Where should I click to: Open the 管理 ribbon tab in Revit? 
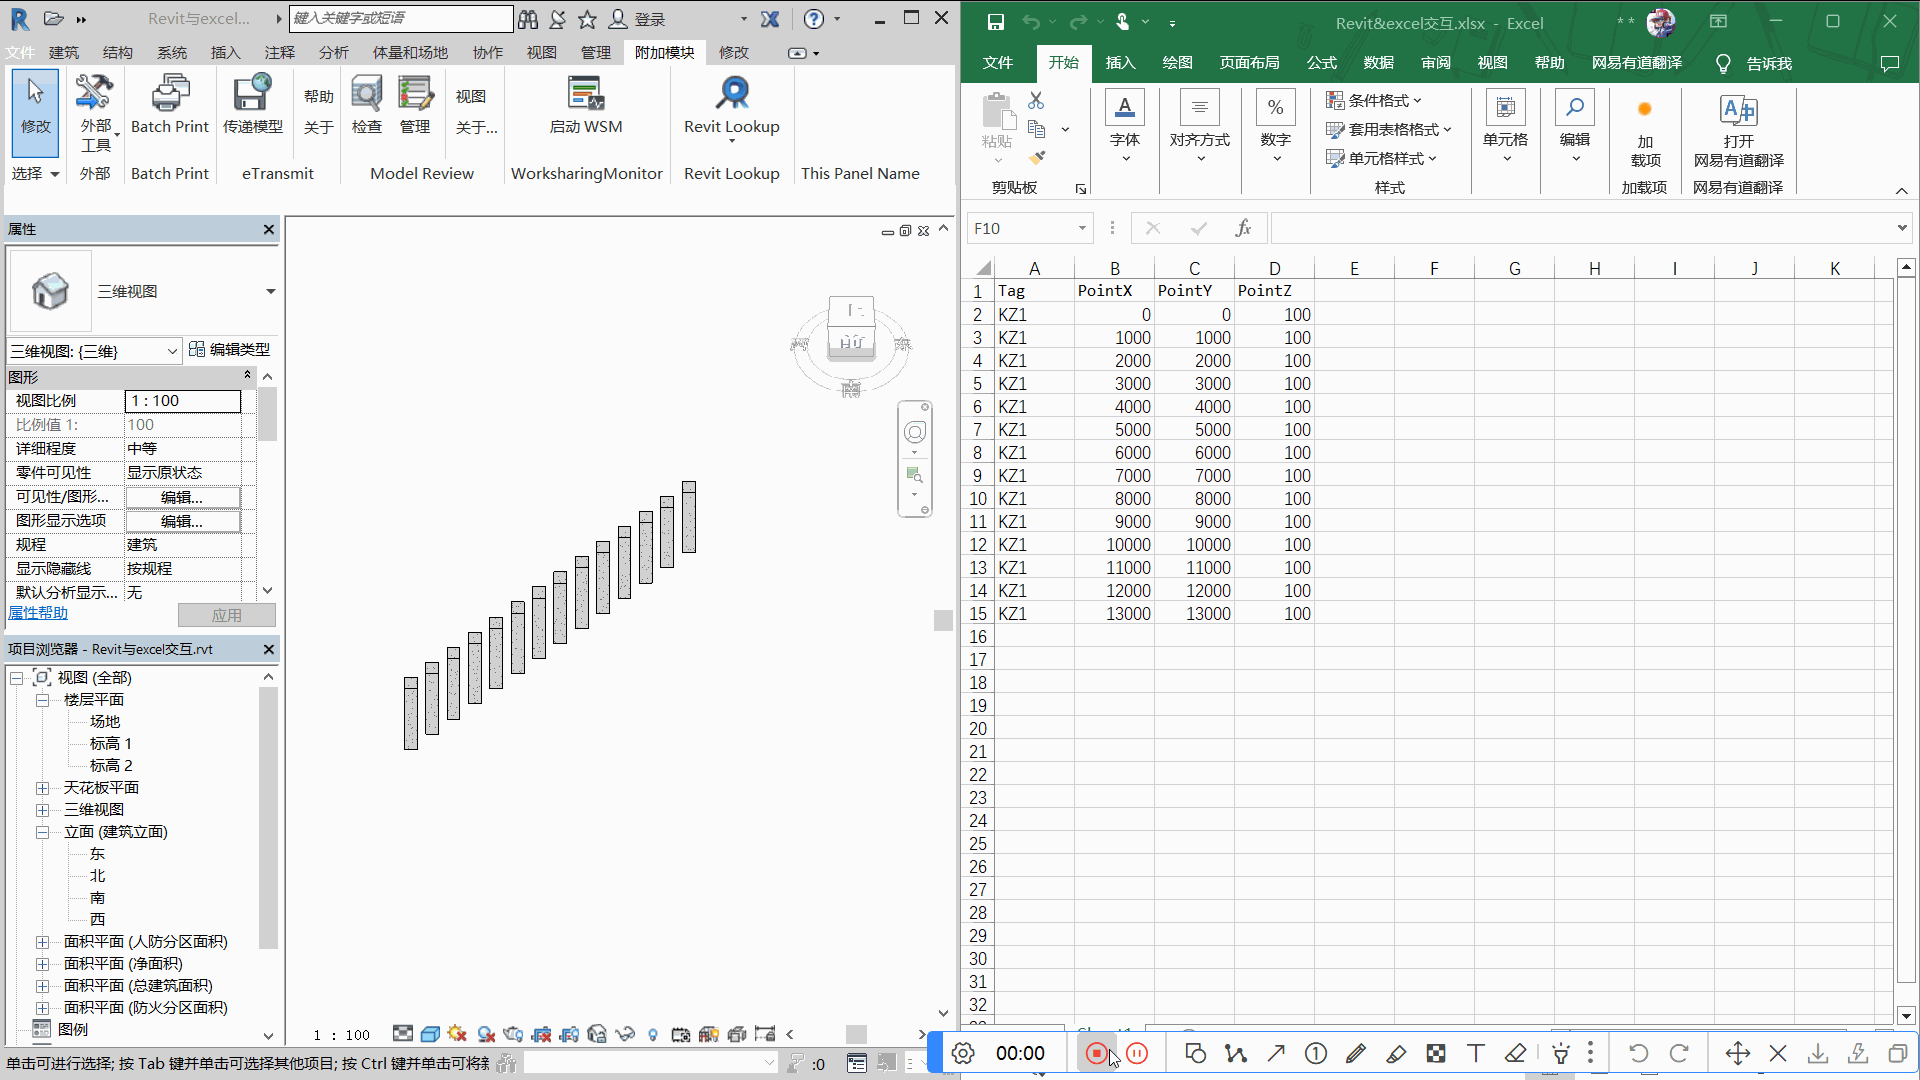click(x=595, y=52)
